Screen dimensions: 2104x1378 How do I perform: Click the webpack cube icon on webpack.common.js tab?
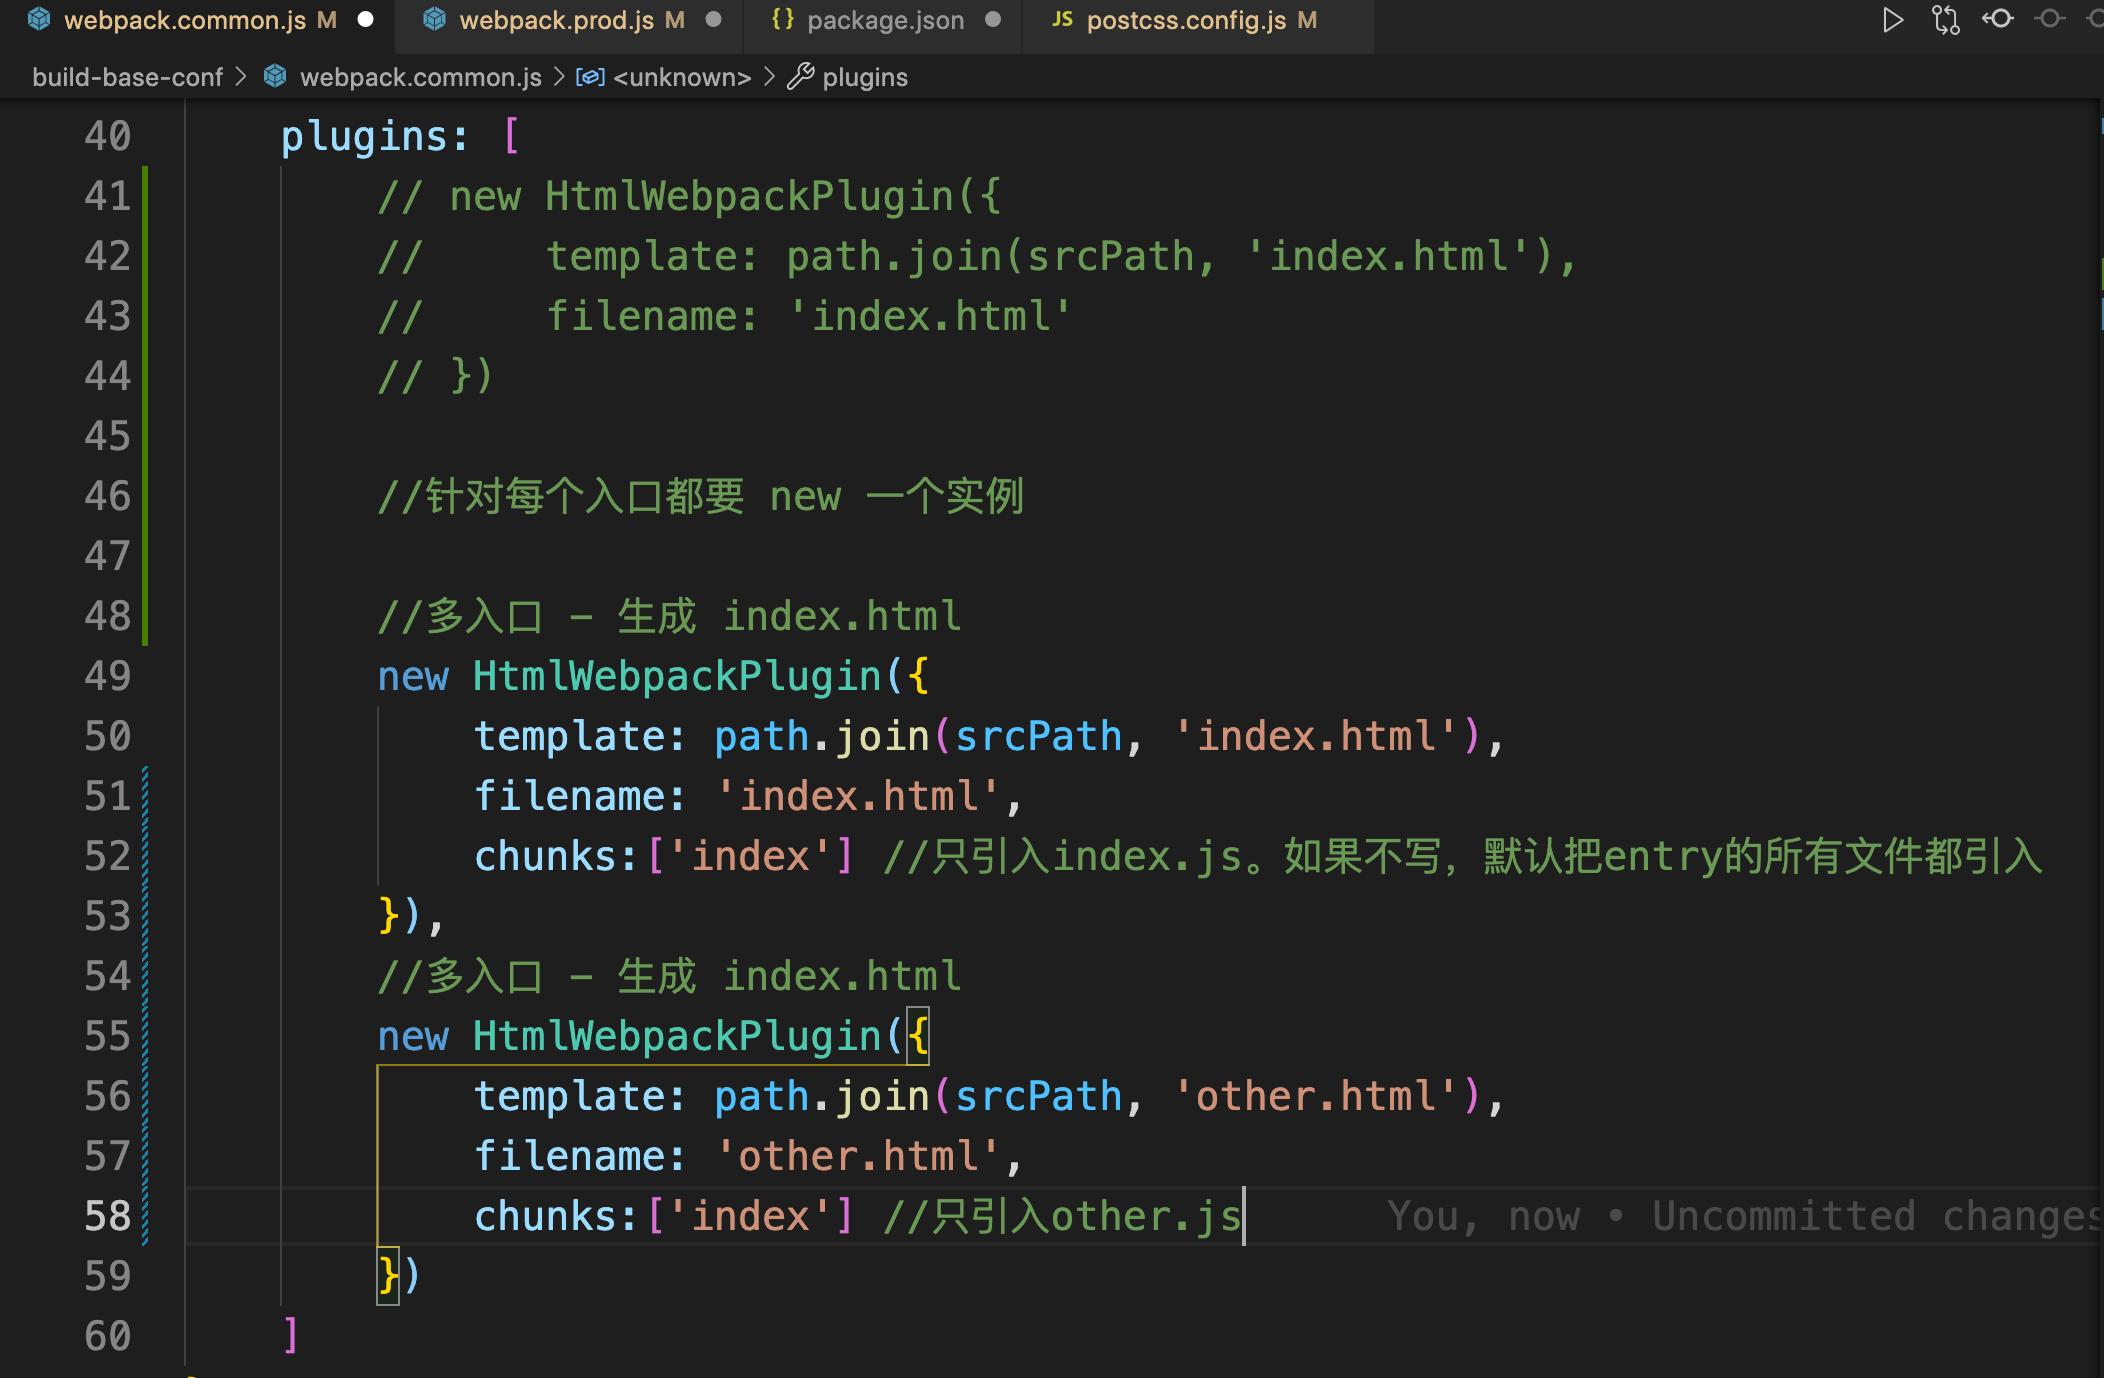coord(39,19)
